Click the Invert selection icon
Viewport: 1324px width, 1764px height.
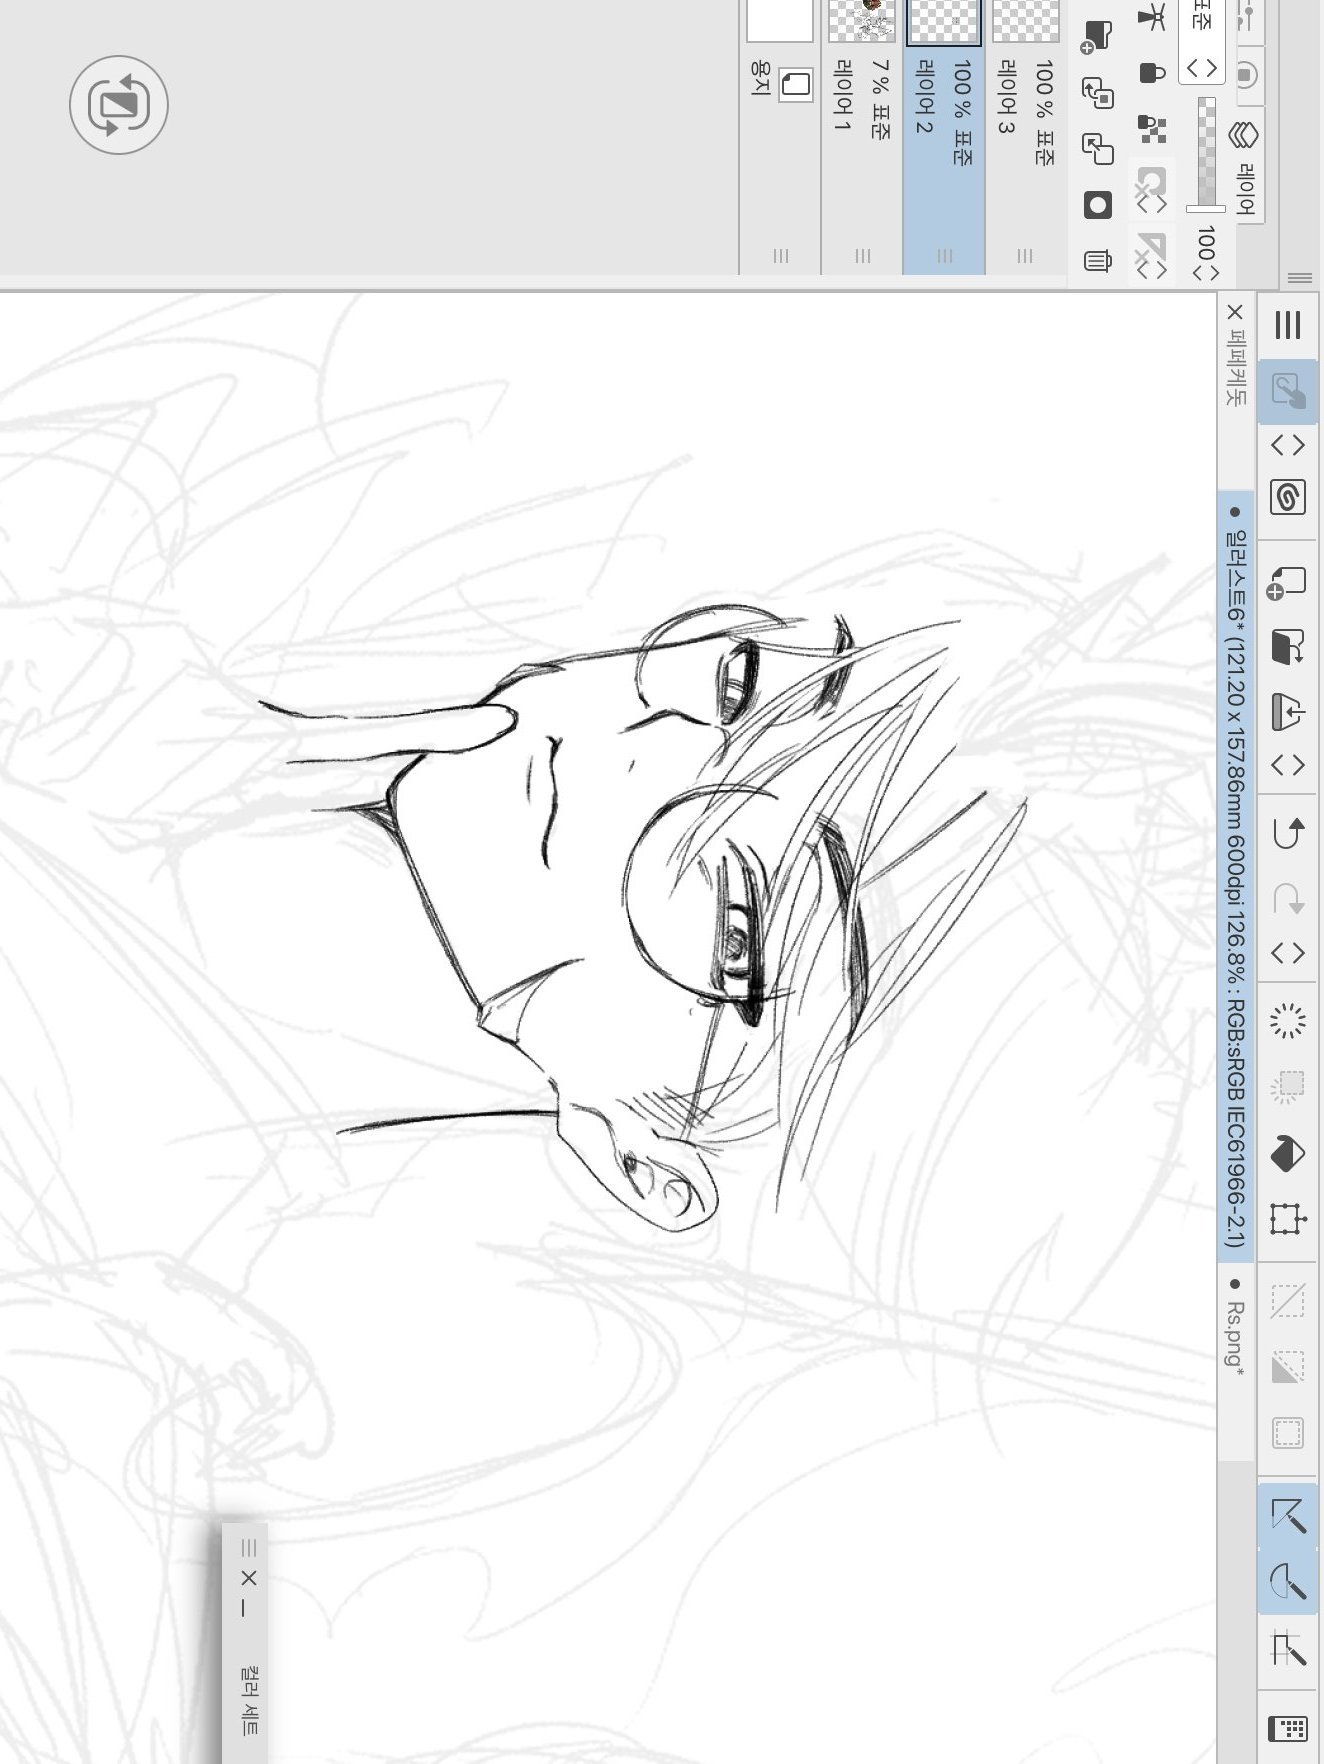(x=1288, y=1367)
